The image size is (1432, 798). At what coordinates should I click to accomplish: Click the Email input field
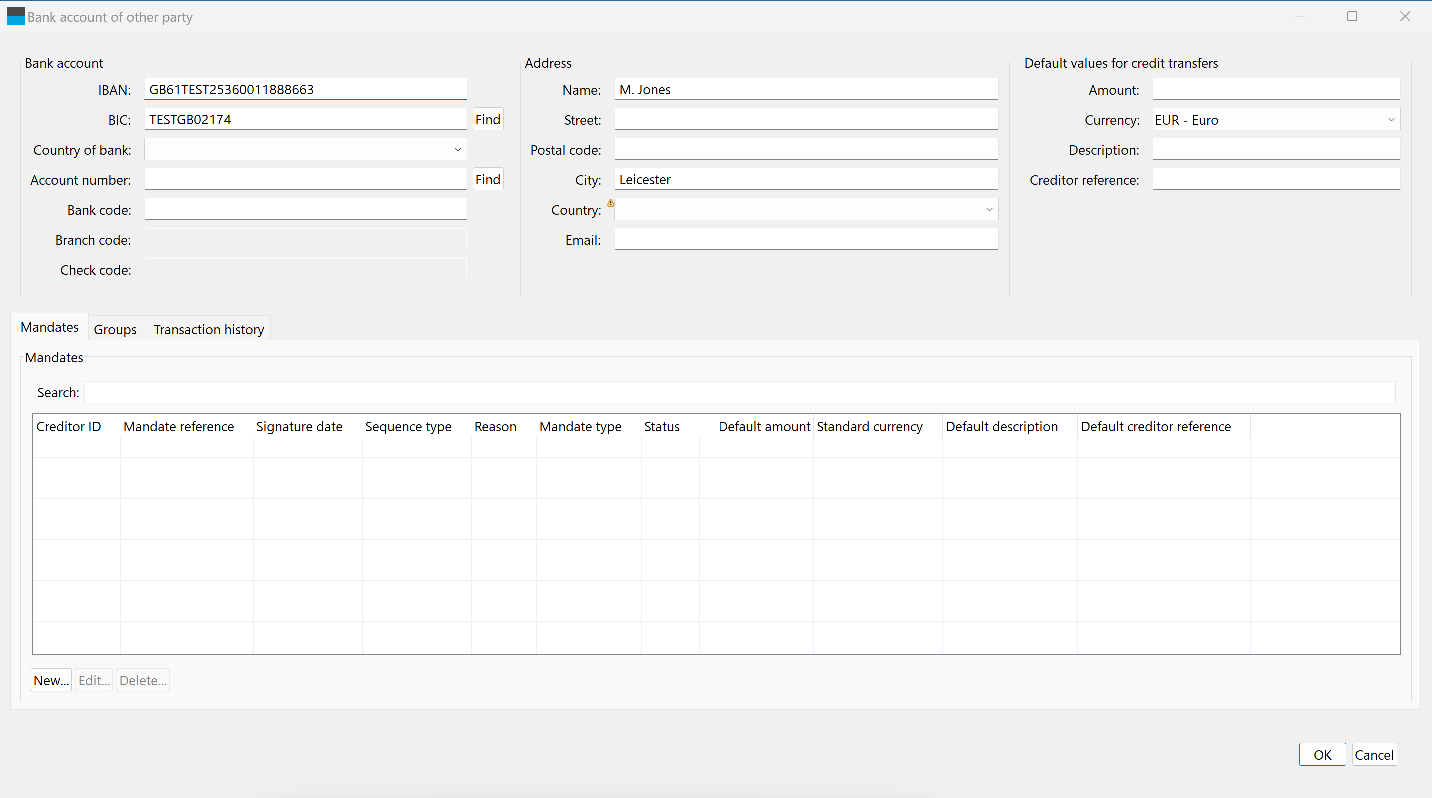click(x=805, y=240)
